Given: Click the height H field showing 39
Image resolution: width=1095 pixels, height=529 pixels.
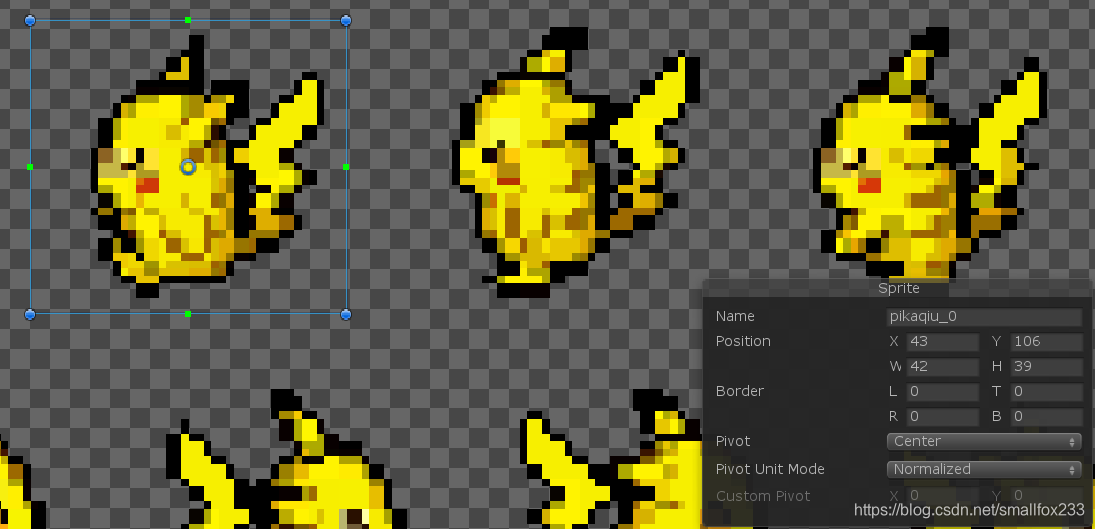Looking at the screenshot, I should point(1046,366).
